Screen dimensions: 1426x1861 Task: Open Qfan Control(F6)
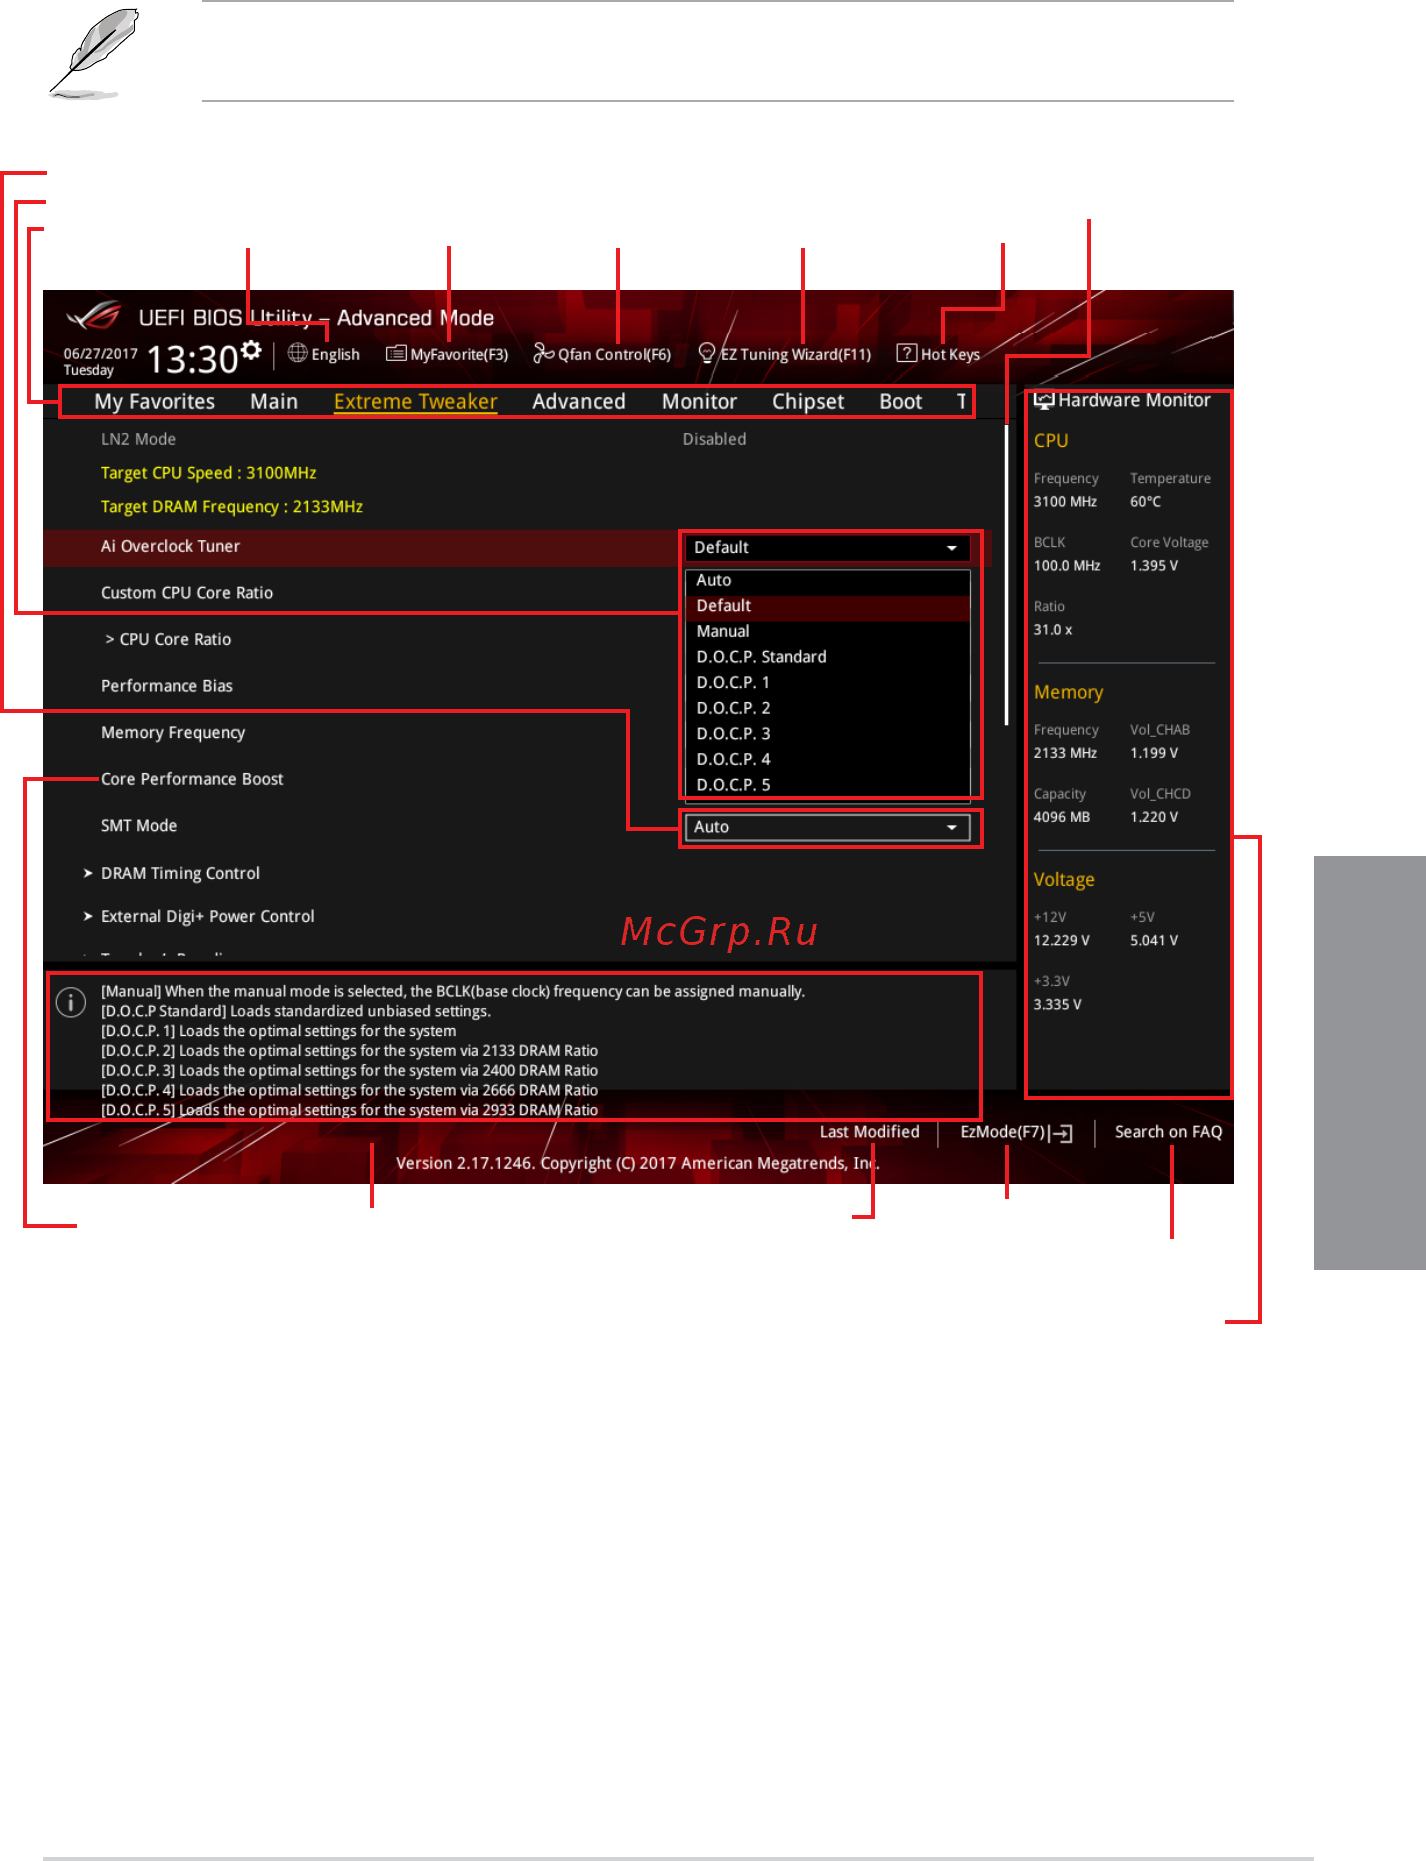[x=602, y=354]
